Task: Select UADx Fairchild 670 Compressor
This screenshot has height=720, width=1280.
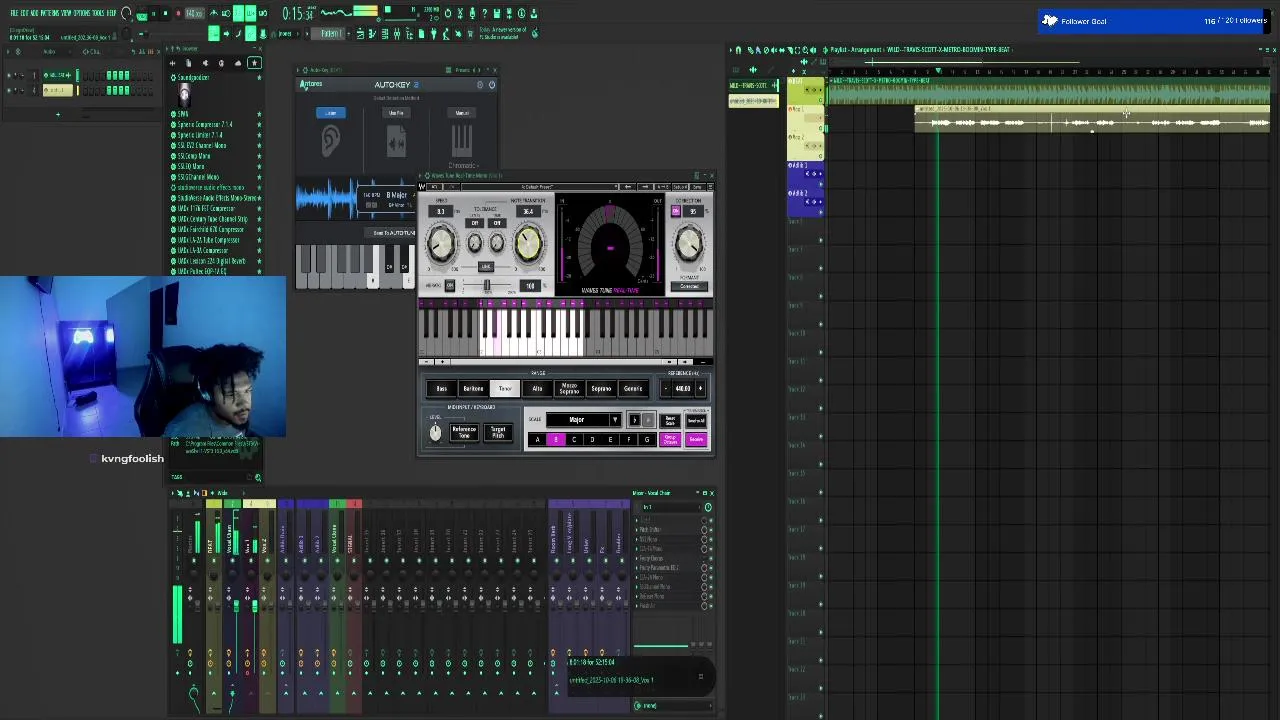Action: click(x=210, y=230)
